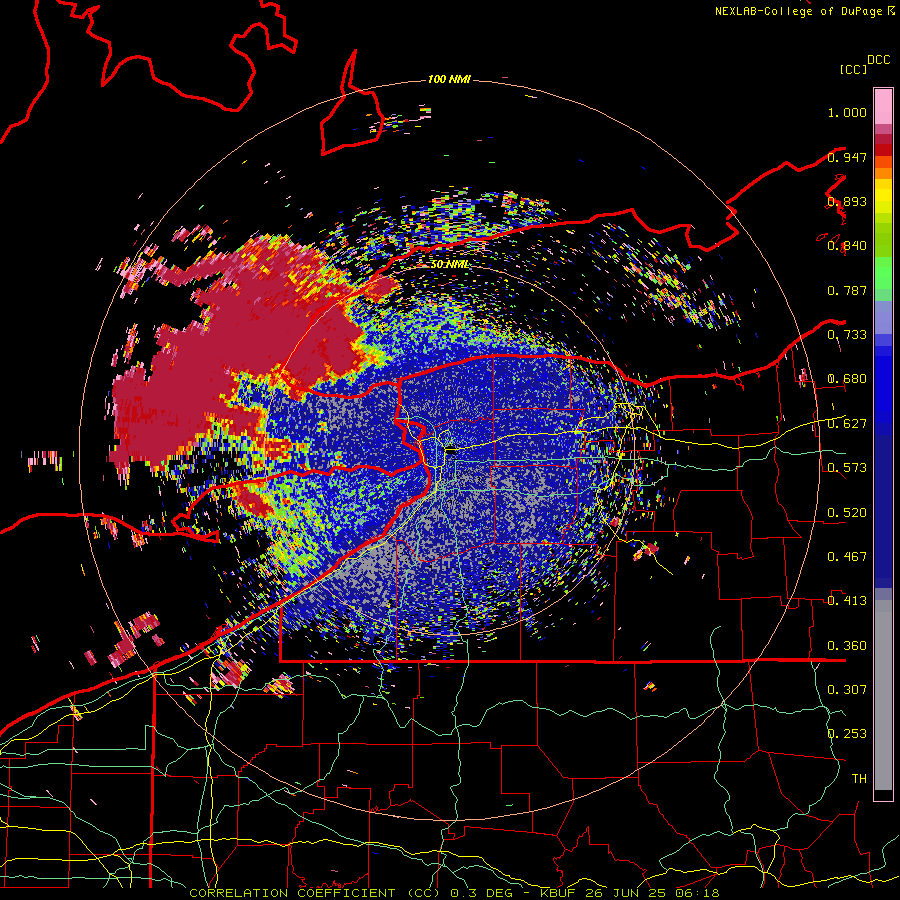Click the 0.733 scale value
This screenshot has width=900, height=900.
[x=847, y=335]
